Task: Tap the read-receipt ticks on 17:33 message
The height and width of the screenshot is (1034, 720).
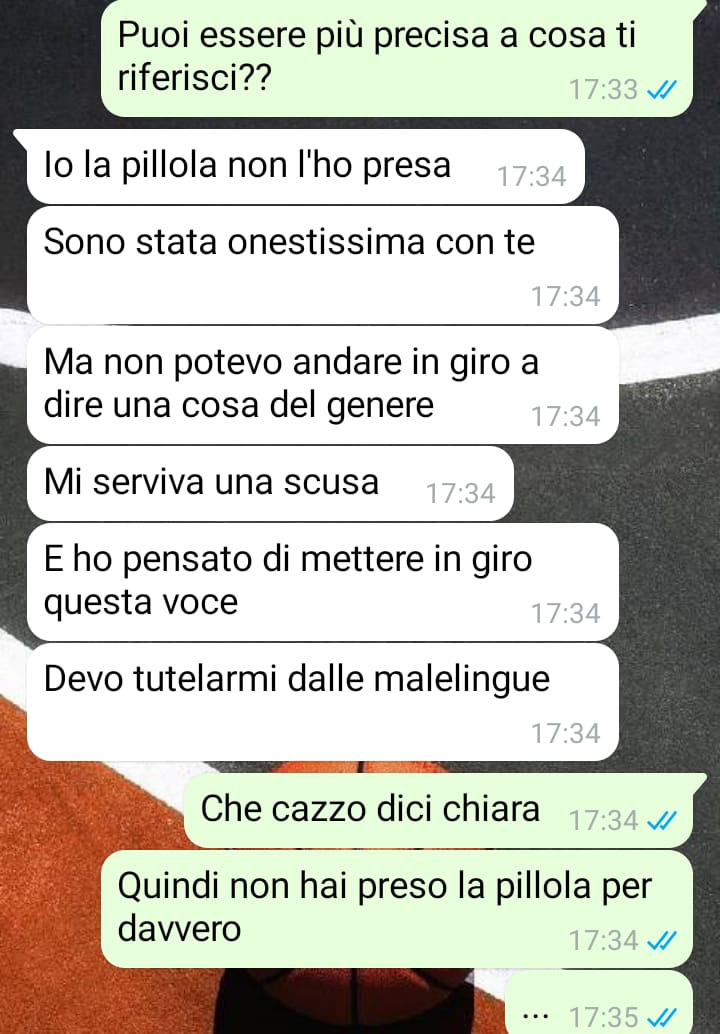Action: 661,90
